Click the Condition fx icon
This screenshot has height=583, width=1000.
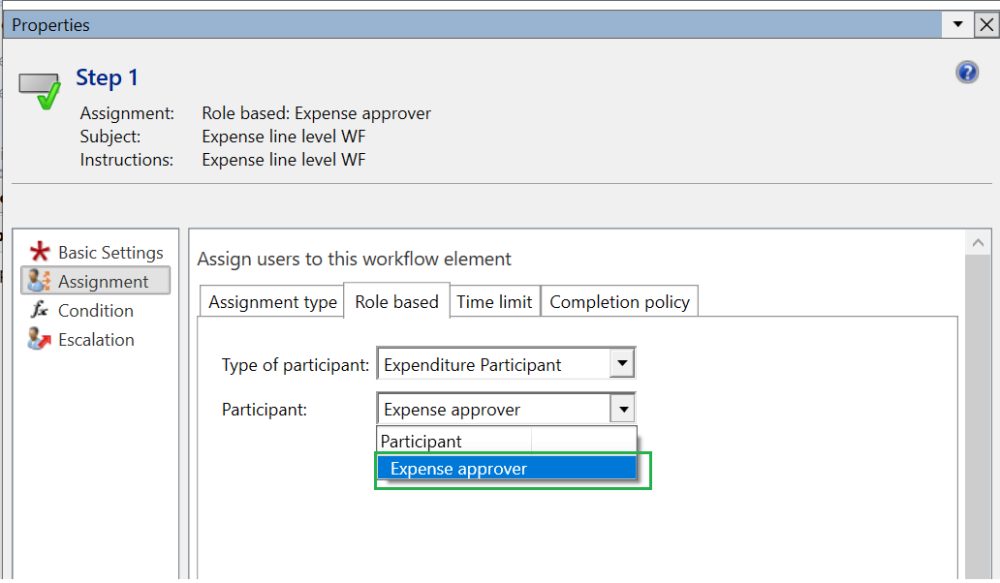(40, 311)
